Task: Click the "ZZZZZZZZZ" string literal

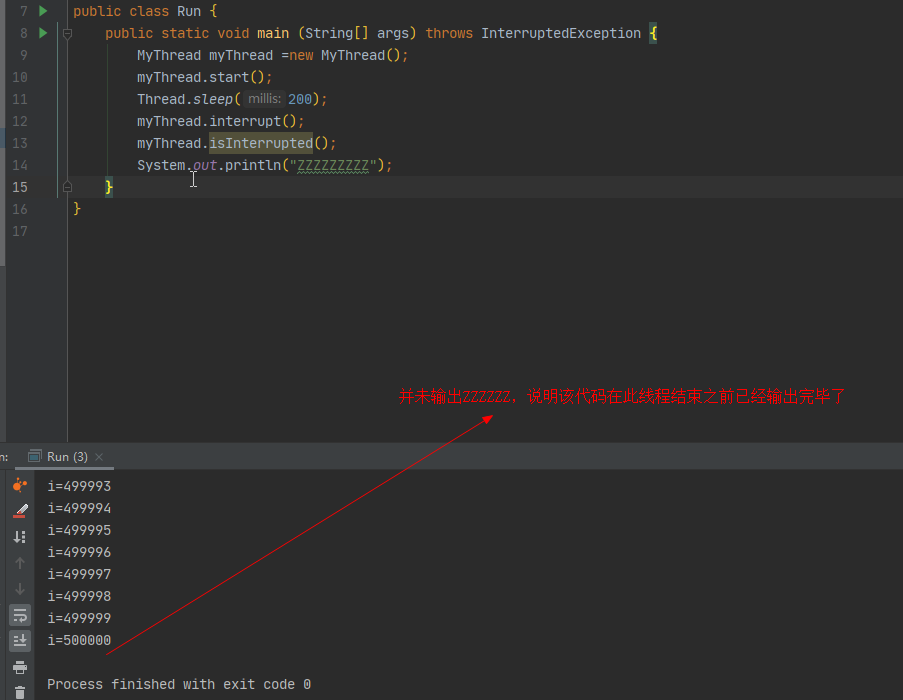Action: 333,165
